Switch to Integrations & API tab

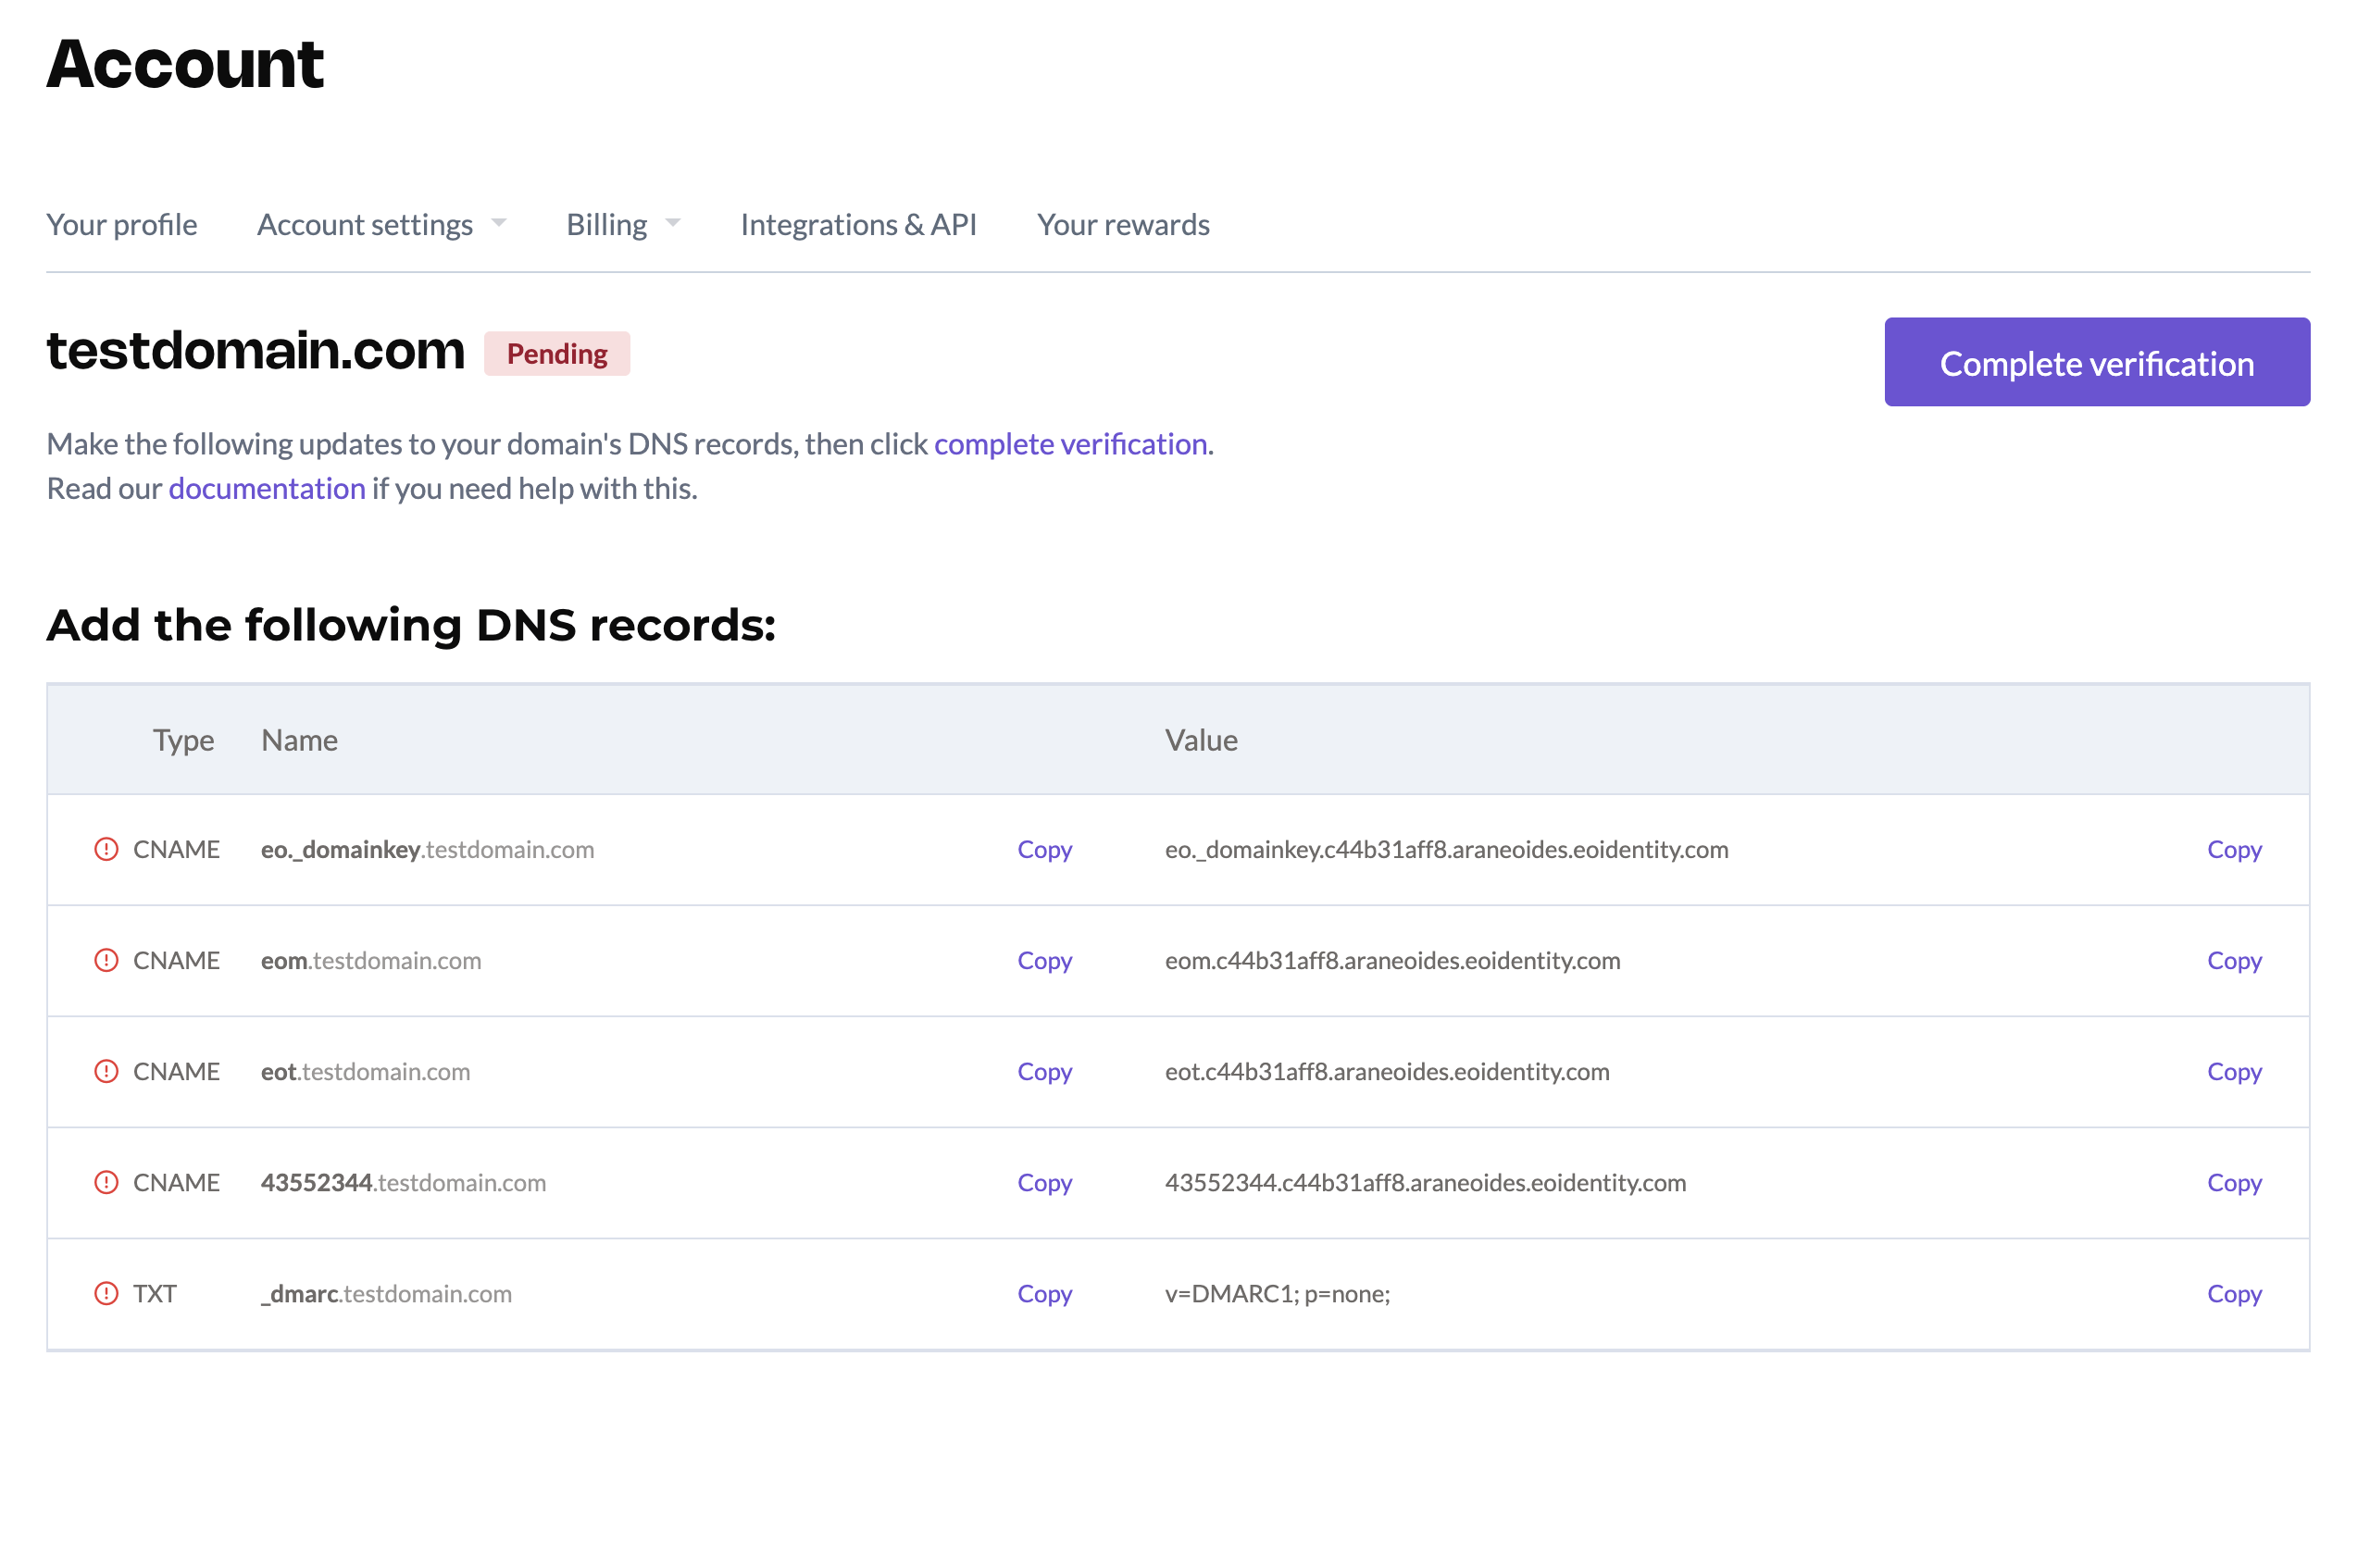858,224
